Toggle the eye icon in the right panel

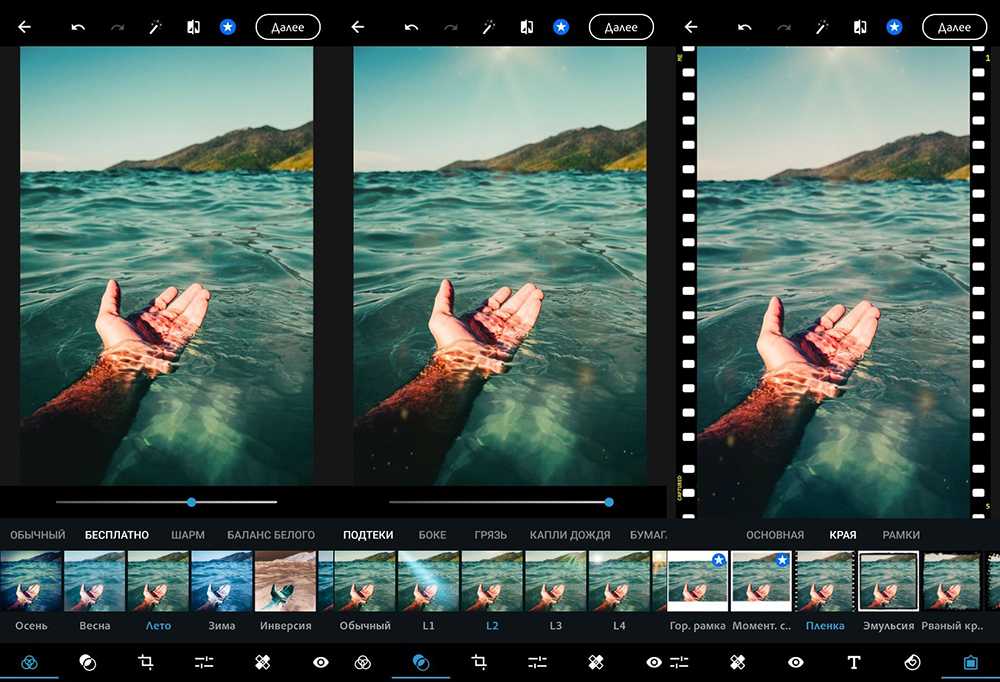click(x=796, y=662)
